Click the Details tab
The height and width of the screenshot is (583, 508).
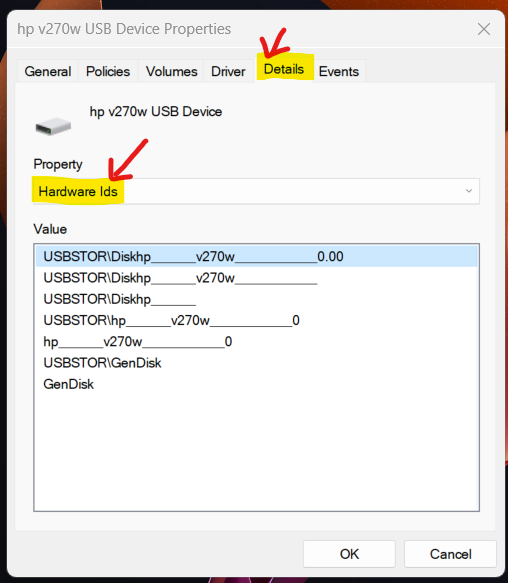[x=284, y=69]
